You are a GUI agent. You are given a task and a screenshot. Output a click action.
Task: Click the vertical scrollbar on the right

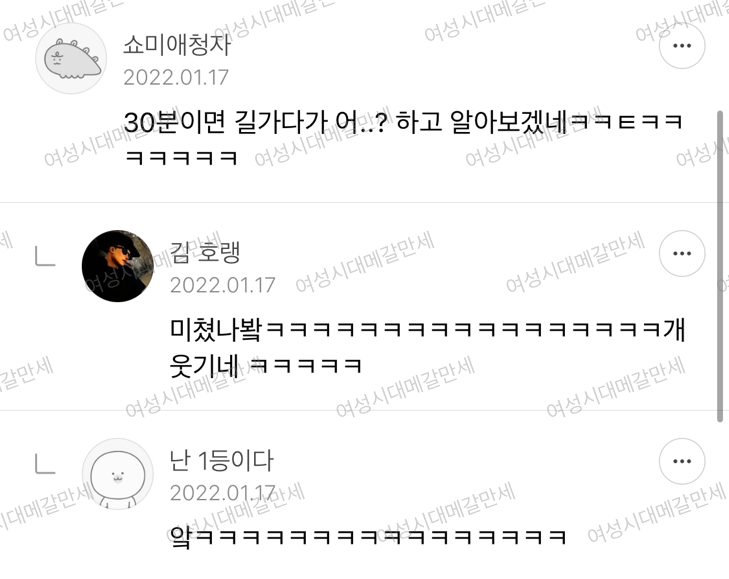(x=720, y=266)
